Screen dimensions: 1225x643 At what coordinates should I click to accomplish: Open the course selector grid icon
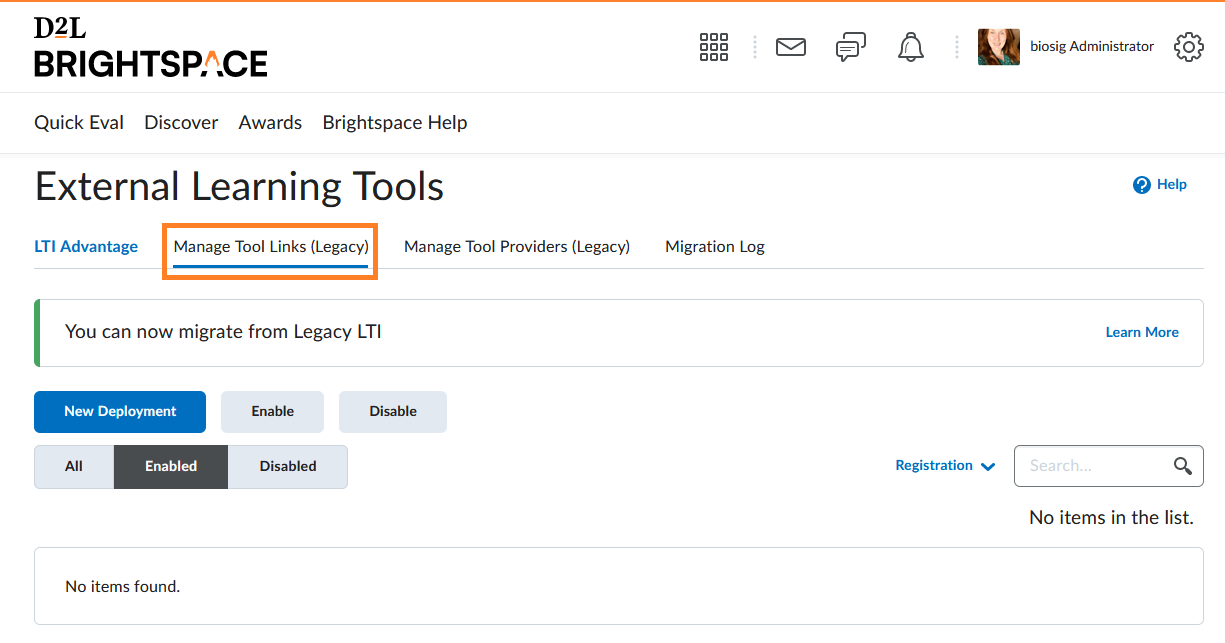(714, 47)
